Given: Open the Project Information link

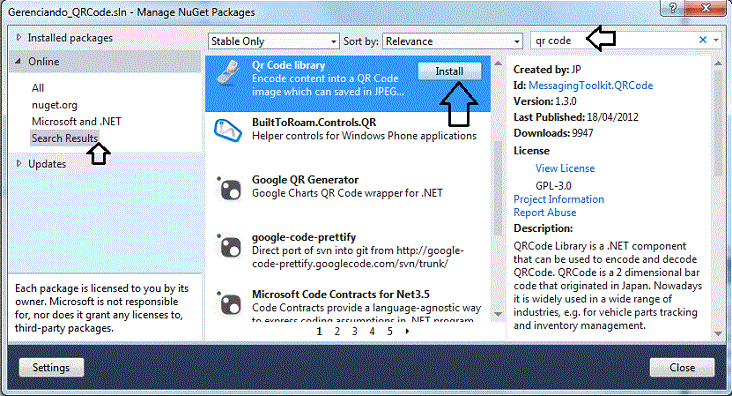Looking at the screenshot, I should (x=559, y=199).
